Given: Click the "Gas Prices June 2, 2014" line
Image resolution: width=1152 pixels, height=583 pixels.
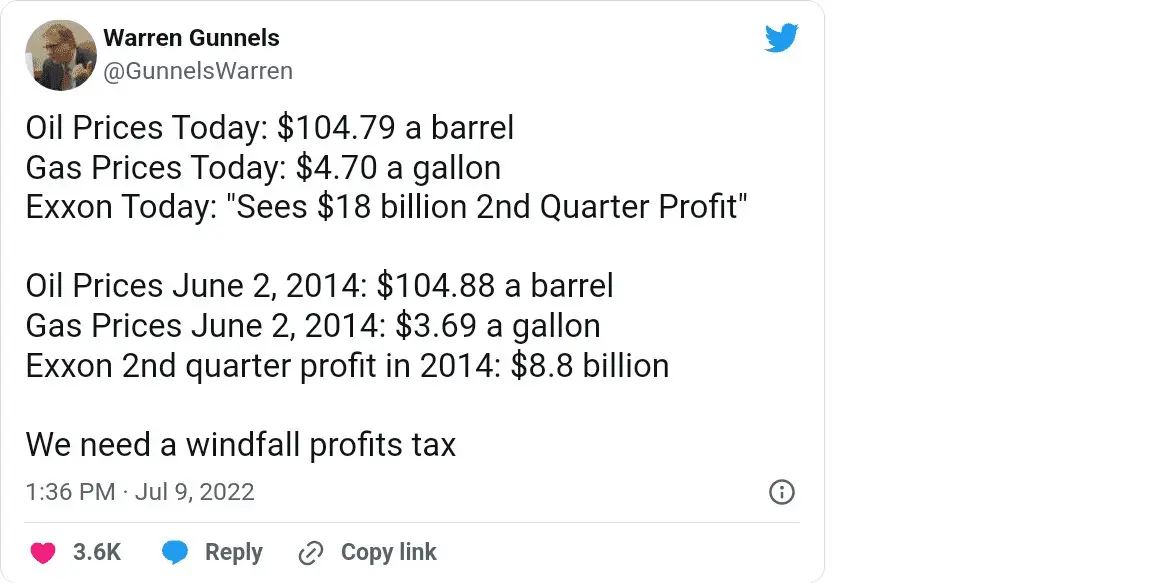Looking at the screenshot, I should [313, 326].
